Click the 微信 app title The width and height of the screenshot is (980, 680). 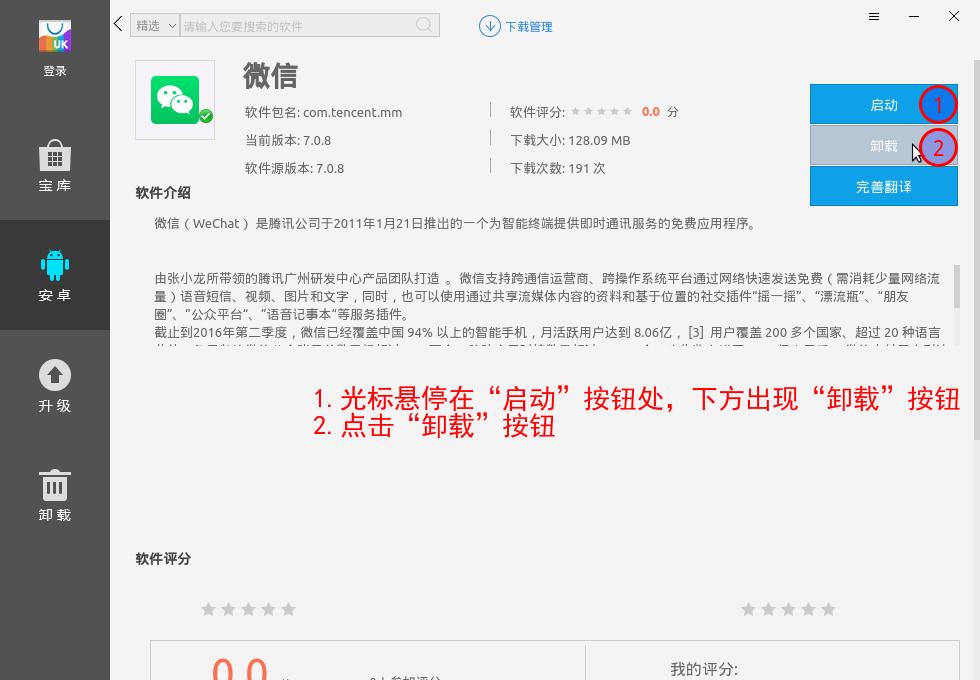271,76
